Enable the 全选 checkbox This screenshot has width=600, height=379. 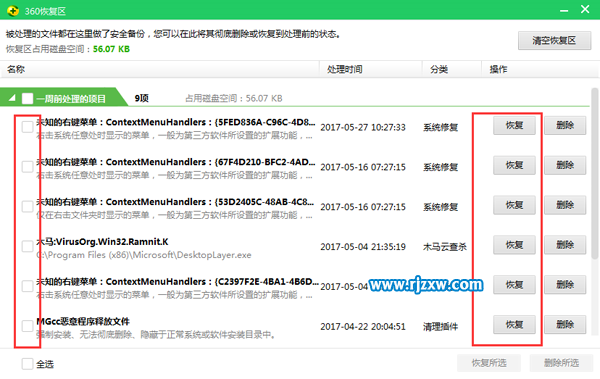(x=27, y=364)
